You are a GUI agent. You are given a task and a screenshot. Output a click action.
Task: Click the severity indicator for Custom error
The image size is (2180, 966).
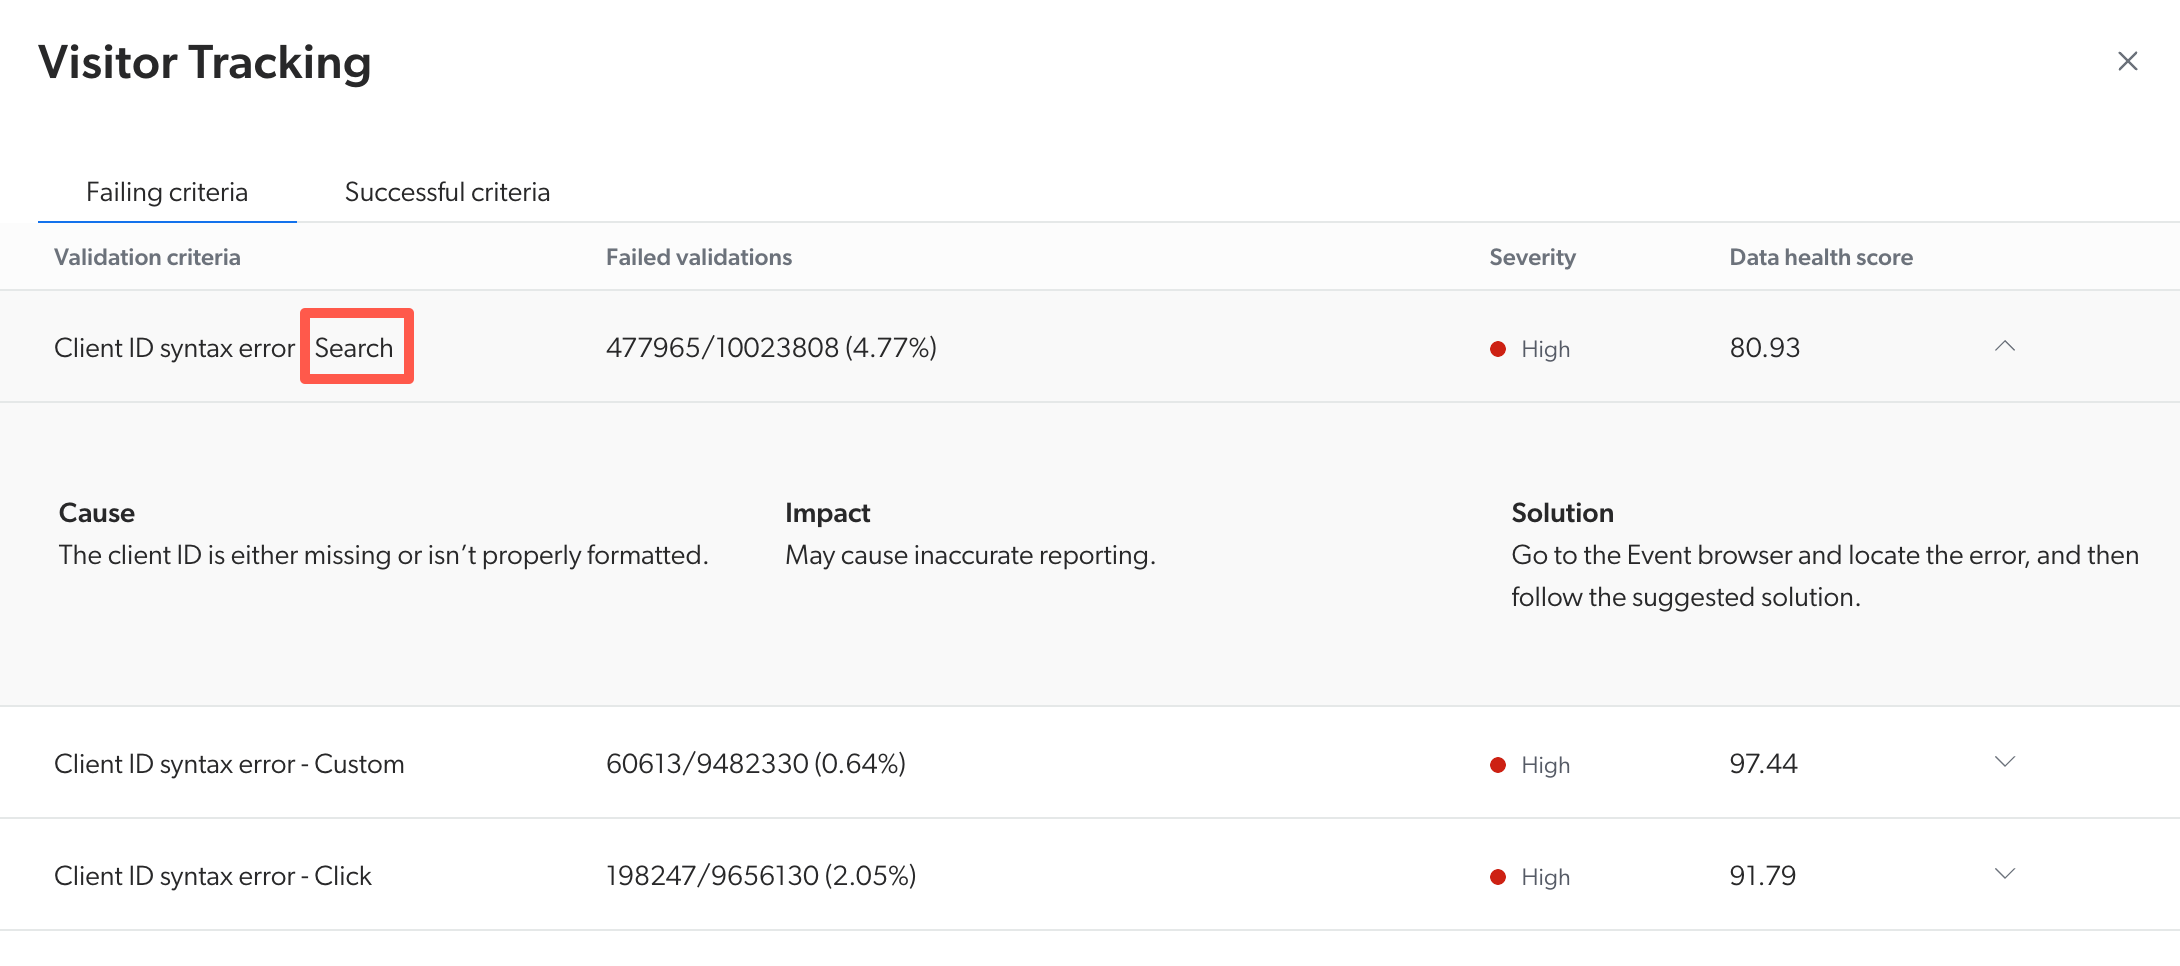[x=1497, y=764]
